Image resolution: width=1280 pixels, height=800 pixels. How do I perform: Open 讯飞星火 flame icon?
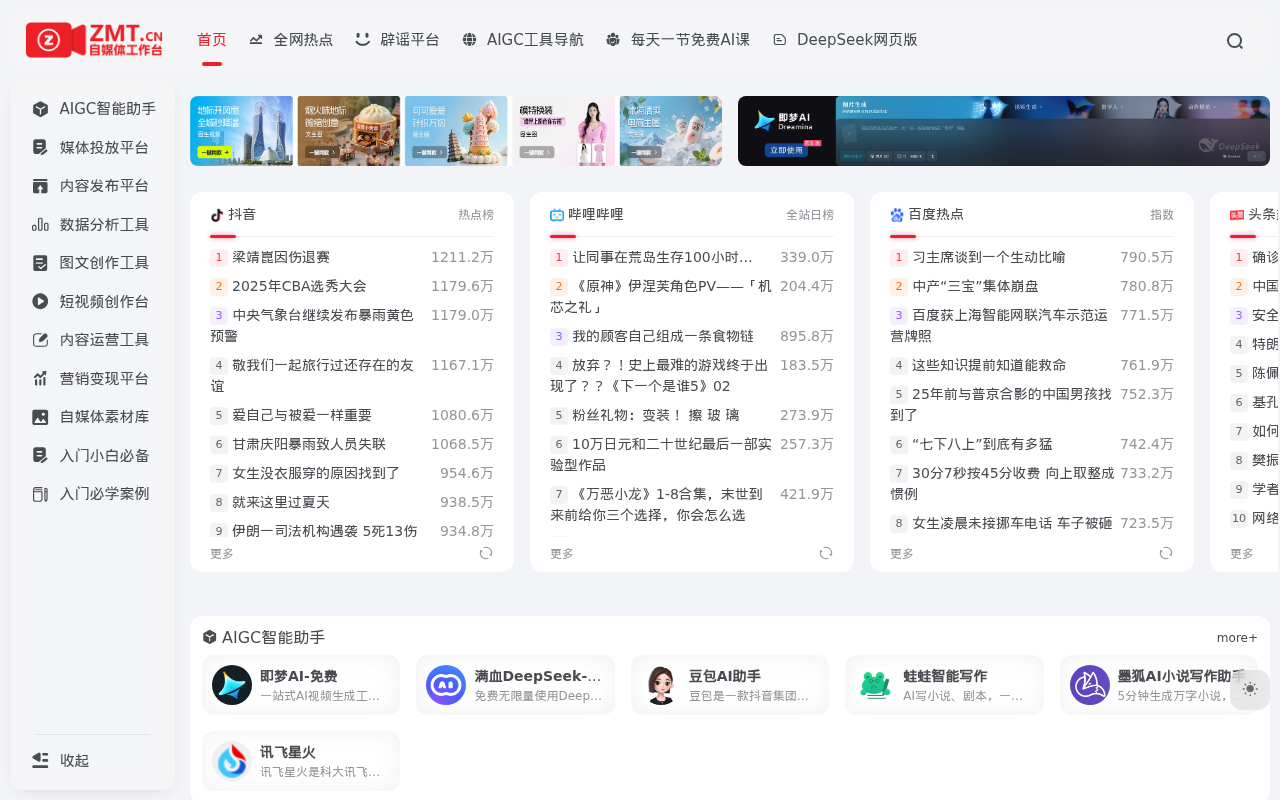[232, 761]
